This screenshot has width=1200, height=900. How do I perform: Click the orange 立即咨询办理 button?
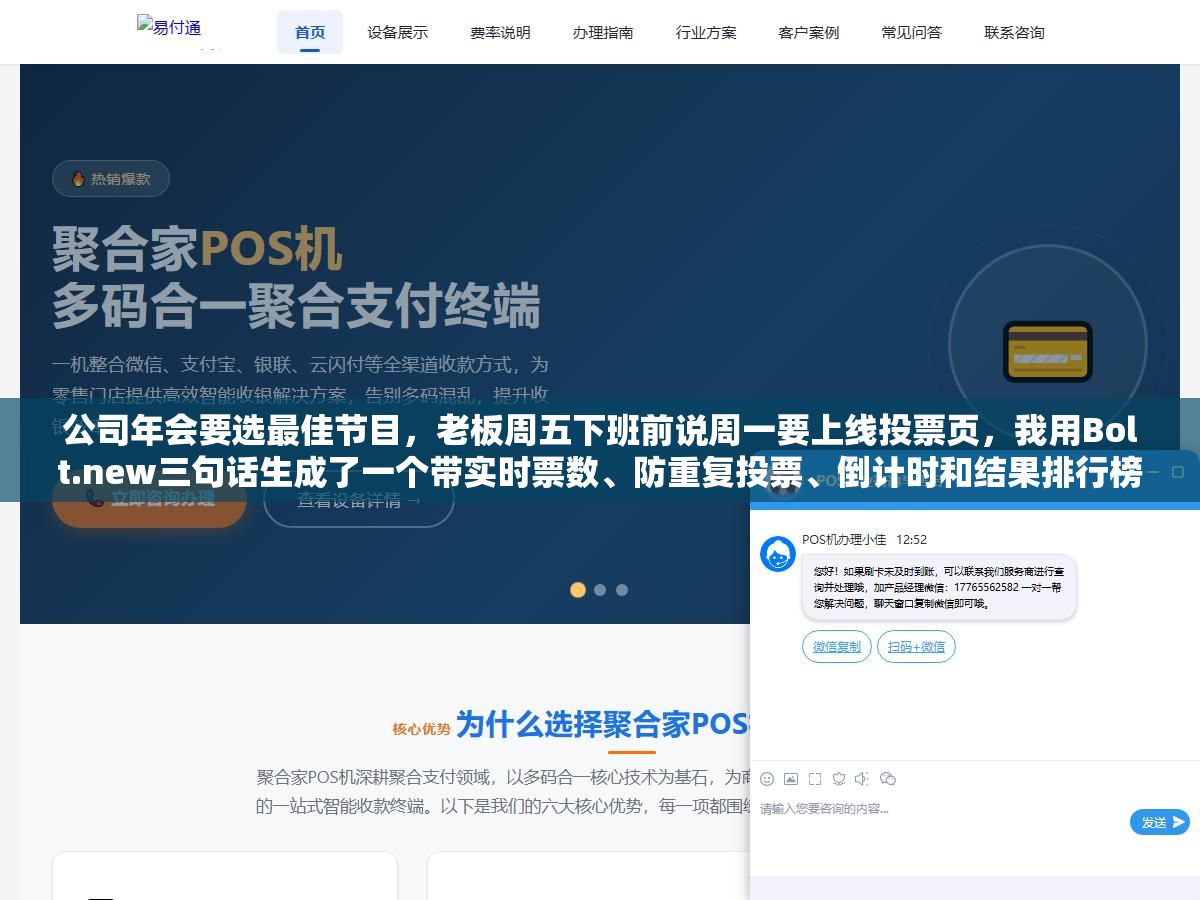(x=150, y=498)
